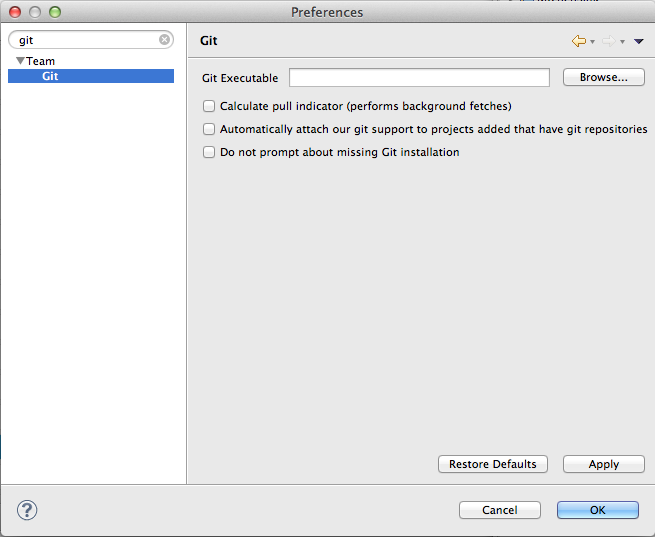
Task: Check Do not prompt about missing Git
Action: point(209,152)
